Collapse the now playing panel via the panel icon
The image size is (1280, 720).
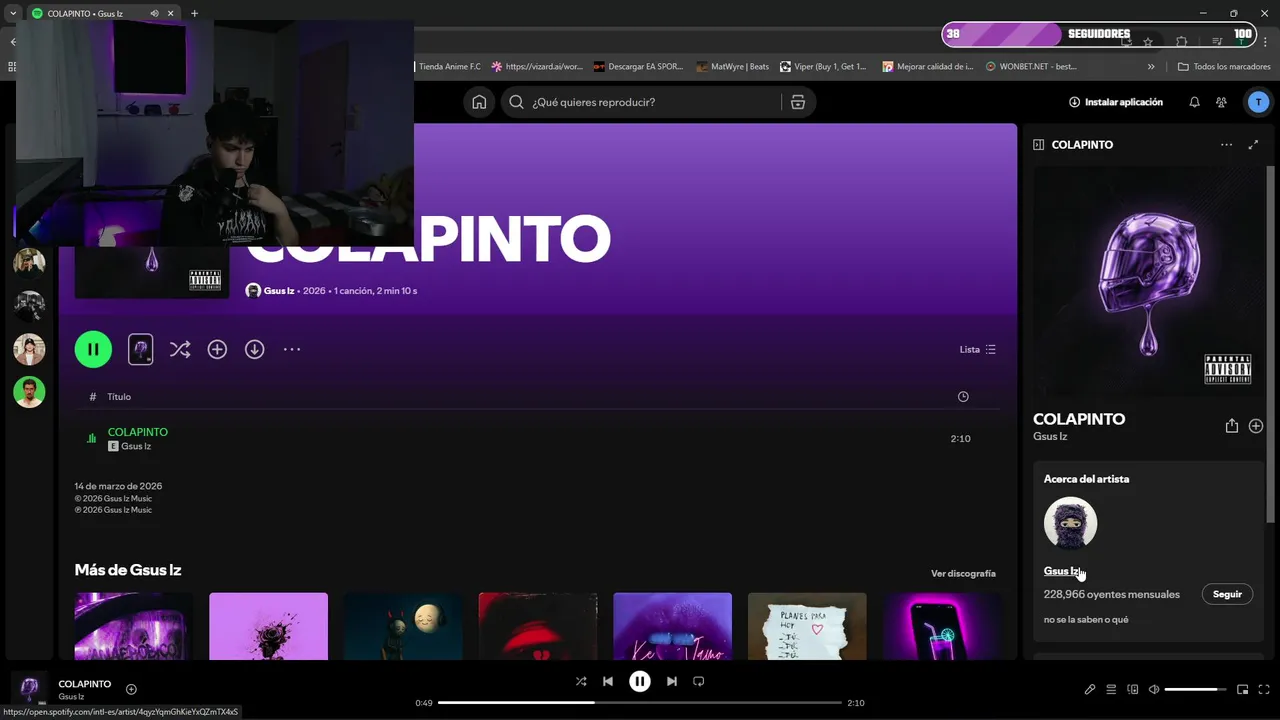[x=1038, y=145]
